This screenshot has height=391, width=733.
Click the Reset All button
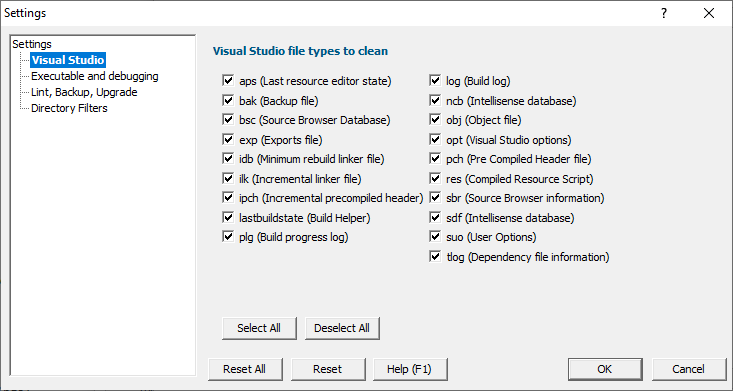[244, 369]
